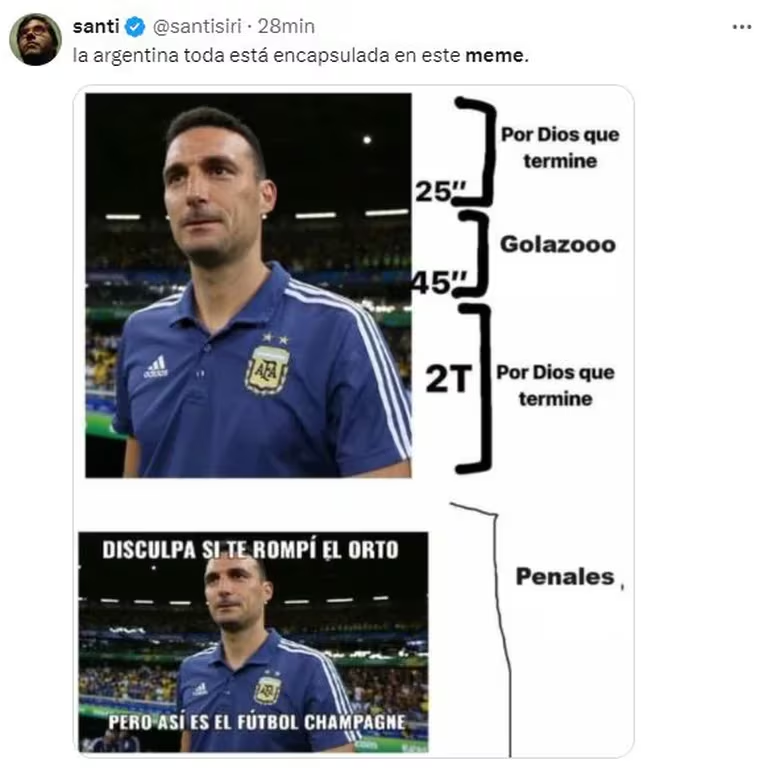
Task: Open santi's round profile avatar
Action: coord(35,39)
